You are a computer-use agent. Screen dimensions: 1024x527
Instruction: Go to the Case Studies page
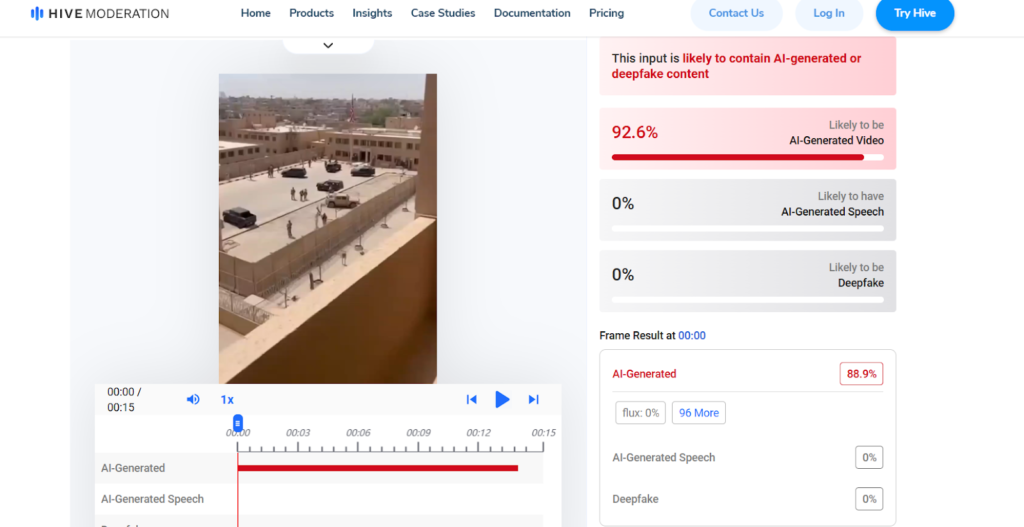click(443, 13)
